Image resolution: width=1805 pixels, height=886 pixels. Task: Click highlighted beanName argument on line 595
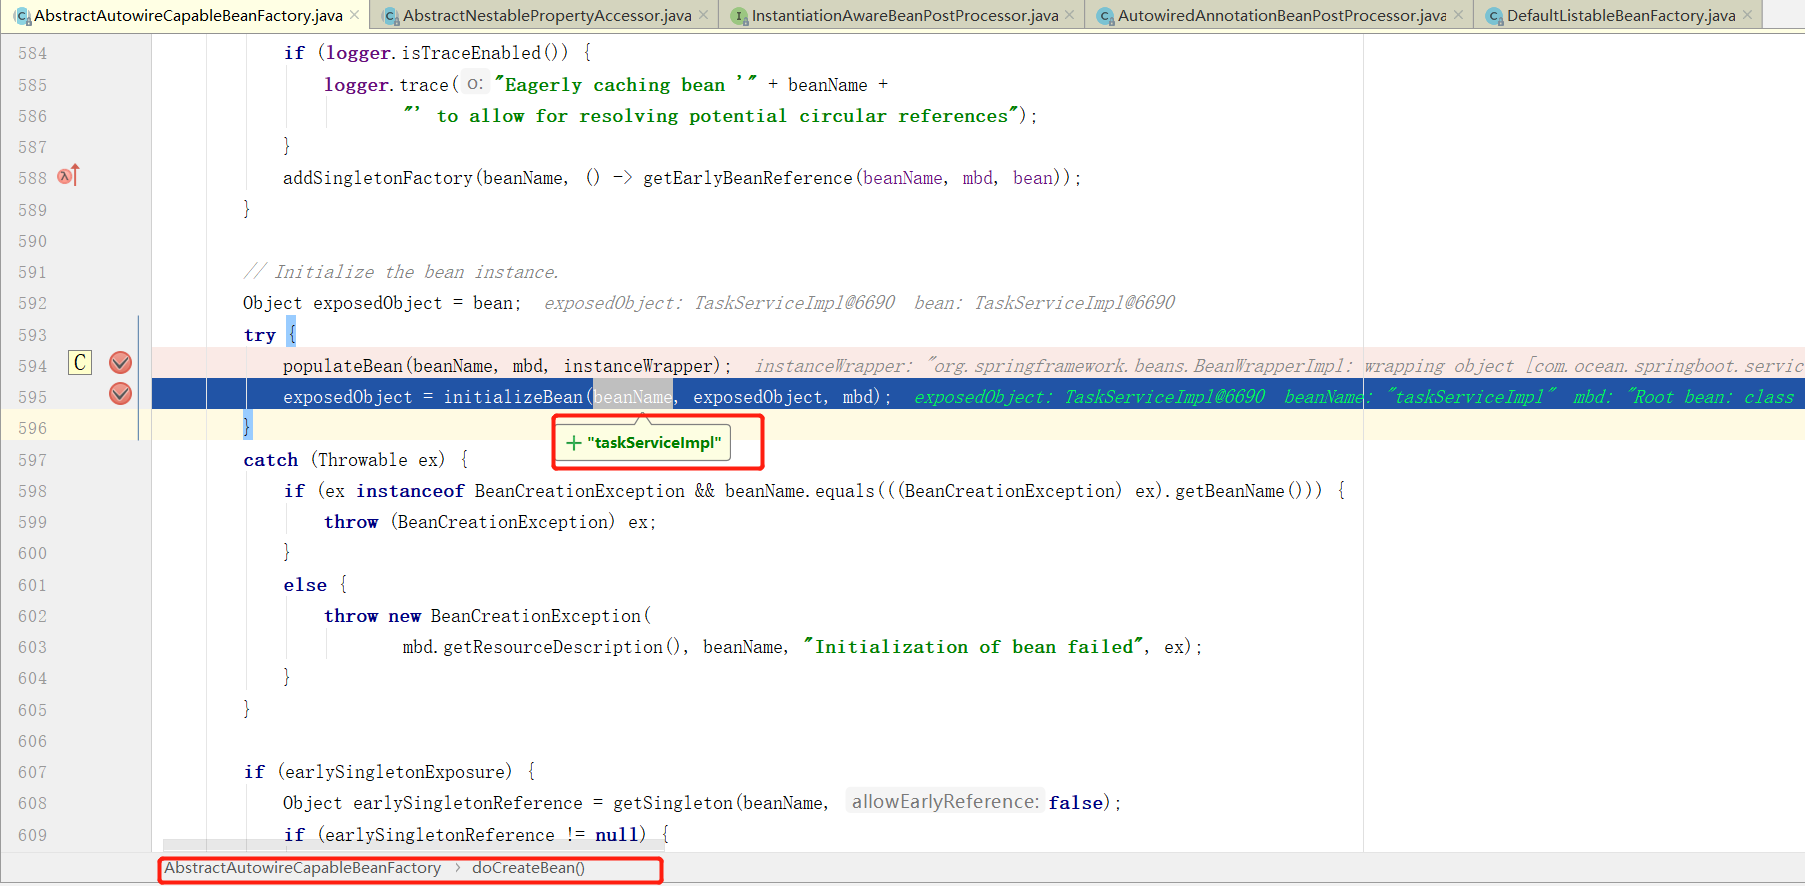tap(633, 397)
